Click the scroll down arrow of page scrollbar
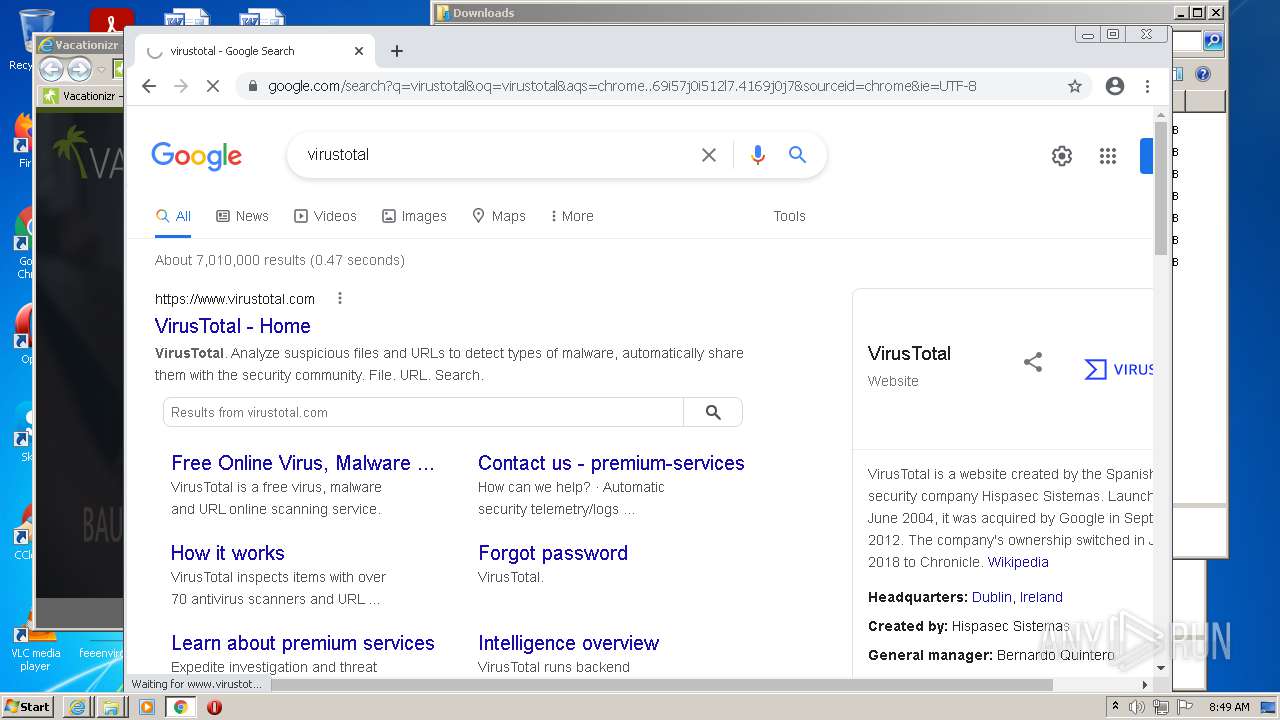1280x720 pixels. [x=1161, y=668]
